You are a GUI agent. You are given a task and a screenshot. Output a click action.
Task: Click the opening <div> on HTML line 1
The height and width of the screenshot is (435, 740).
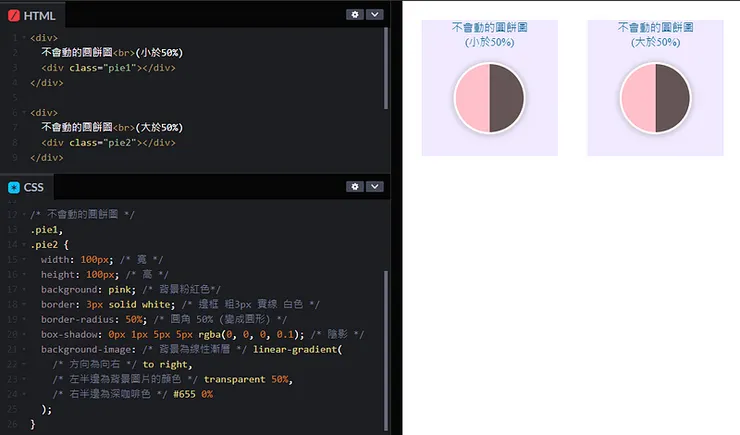44,38
